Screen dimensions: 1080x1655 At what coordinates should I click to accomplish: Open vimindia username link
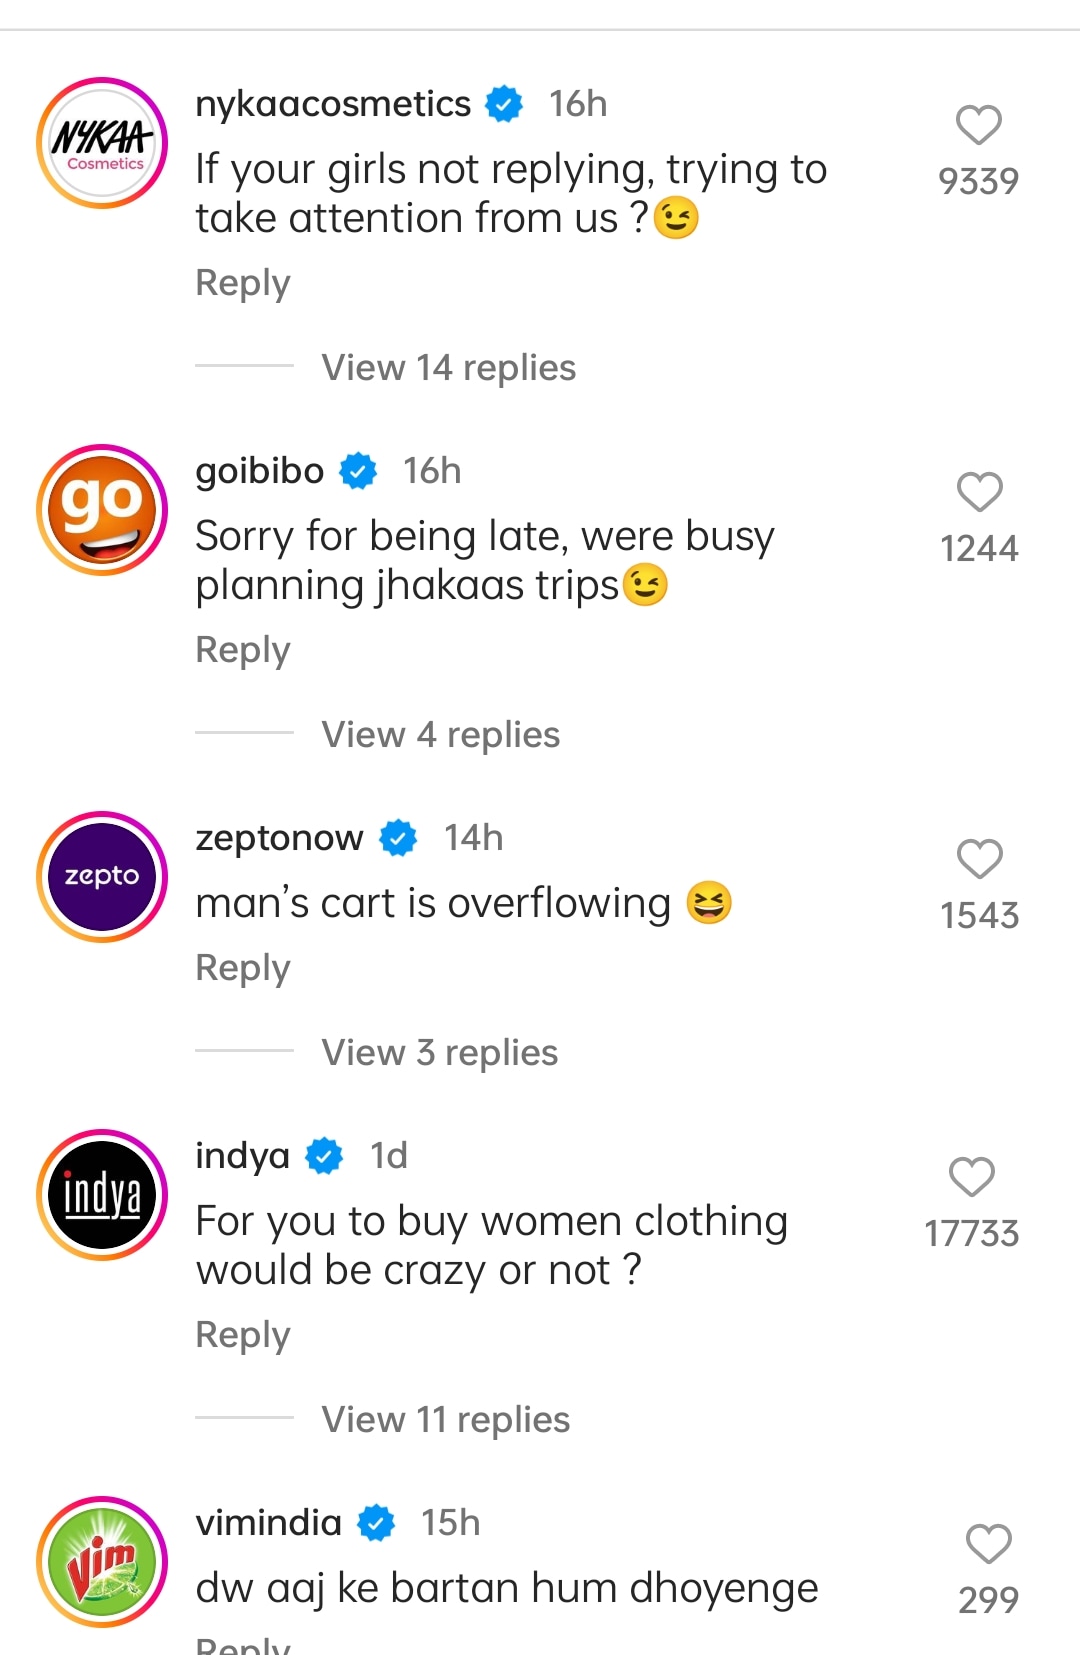click(269, 1523)
